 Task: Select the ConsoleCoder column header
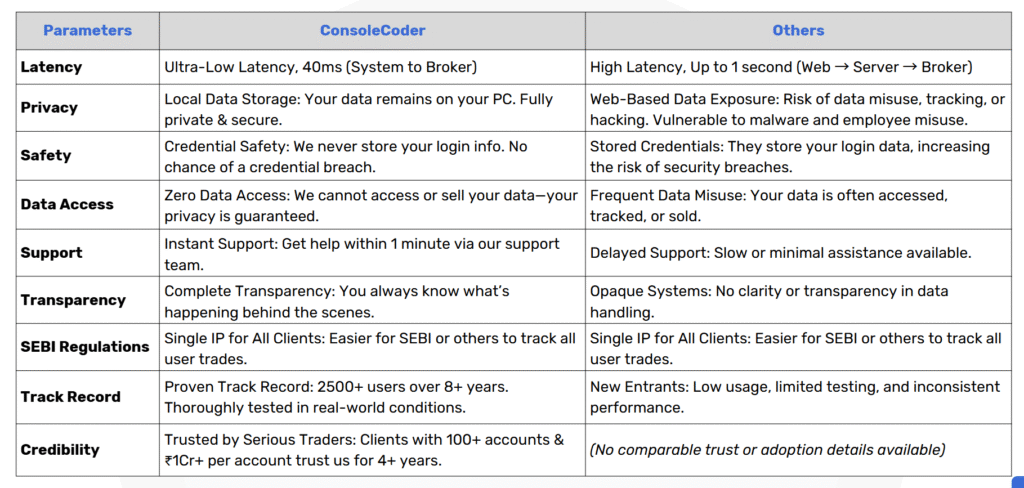[372, 30]
